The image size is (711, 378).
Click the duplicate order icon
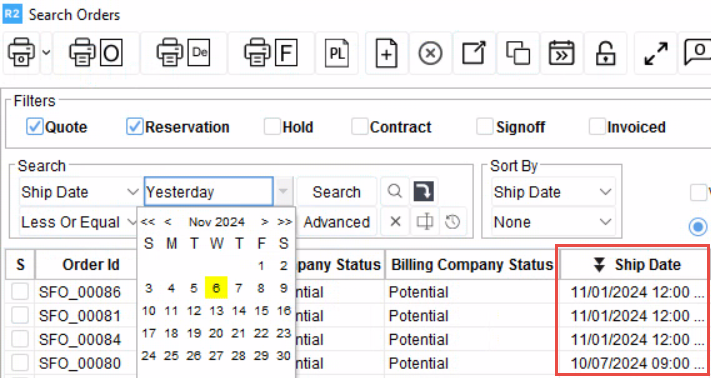(518, 53)
